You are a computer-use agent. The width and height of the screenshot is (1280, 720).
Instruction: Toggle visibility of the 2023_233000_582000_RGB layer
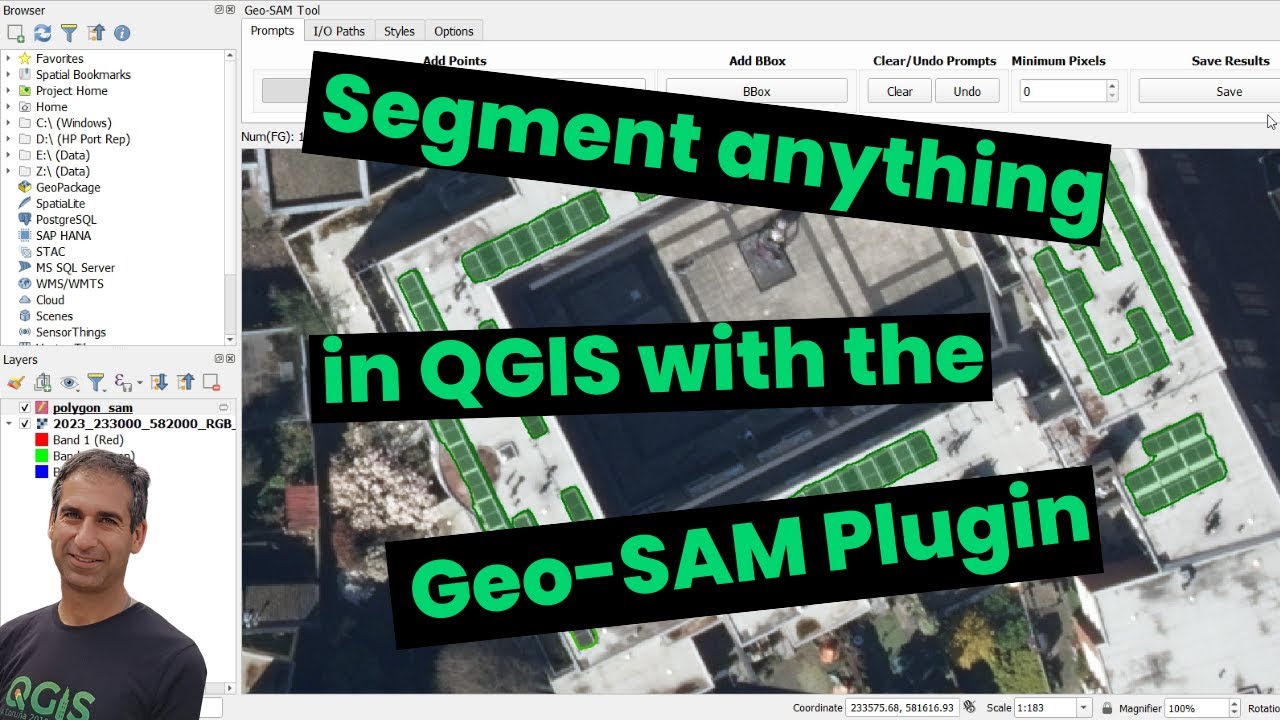coord(25,424)
